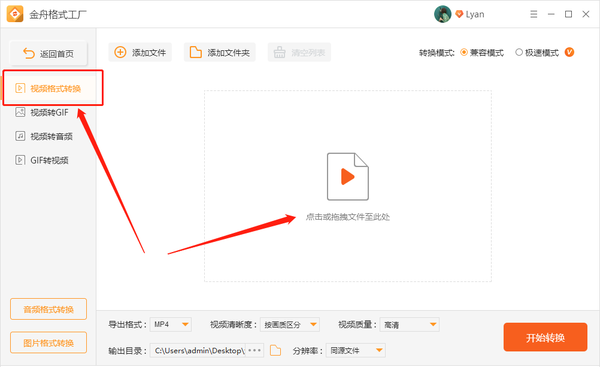
Task: Close the 金舟格式工厂 window
Action: point(586,14)
